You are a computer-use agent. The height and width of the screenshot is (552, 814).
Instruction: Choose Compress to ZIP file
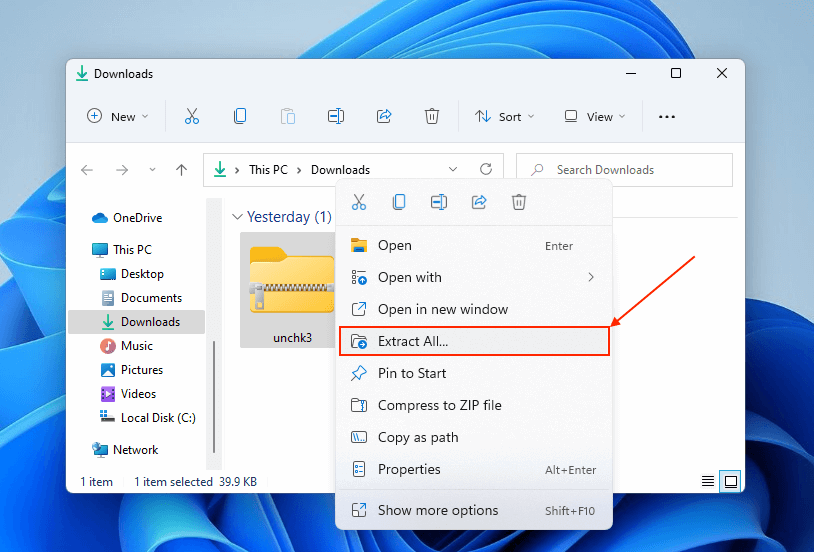click(x=439, y=405)
